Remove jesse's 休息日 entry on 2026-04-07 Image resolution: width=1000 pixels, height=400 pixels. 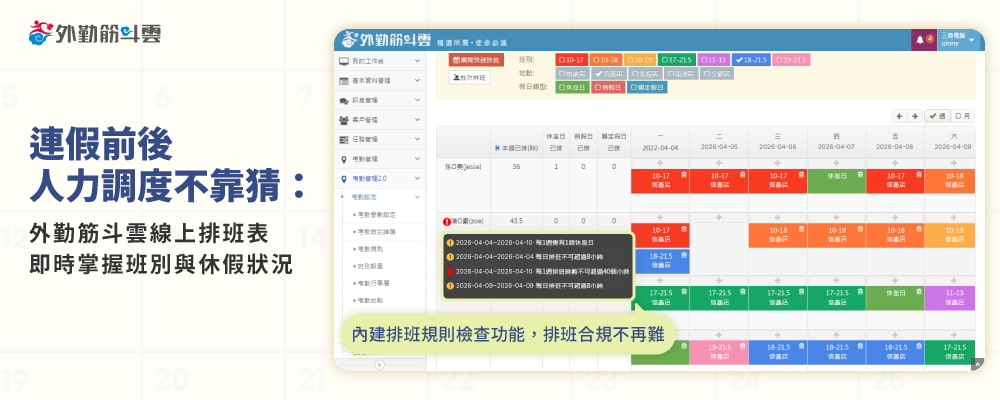tap(859, 174)
